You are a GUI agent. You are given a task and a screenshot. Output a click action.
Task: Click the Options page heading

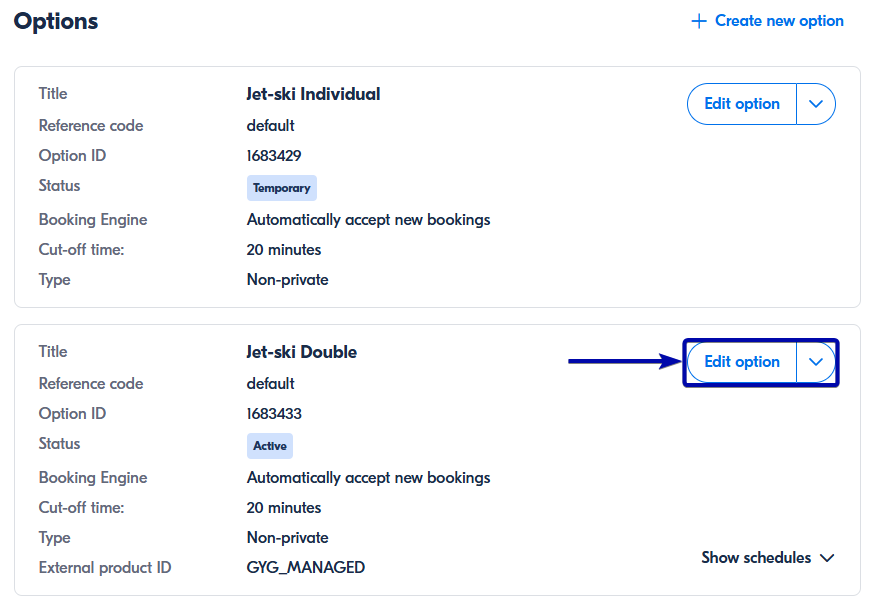pyautogui.click(x=56, y=21)
